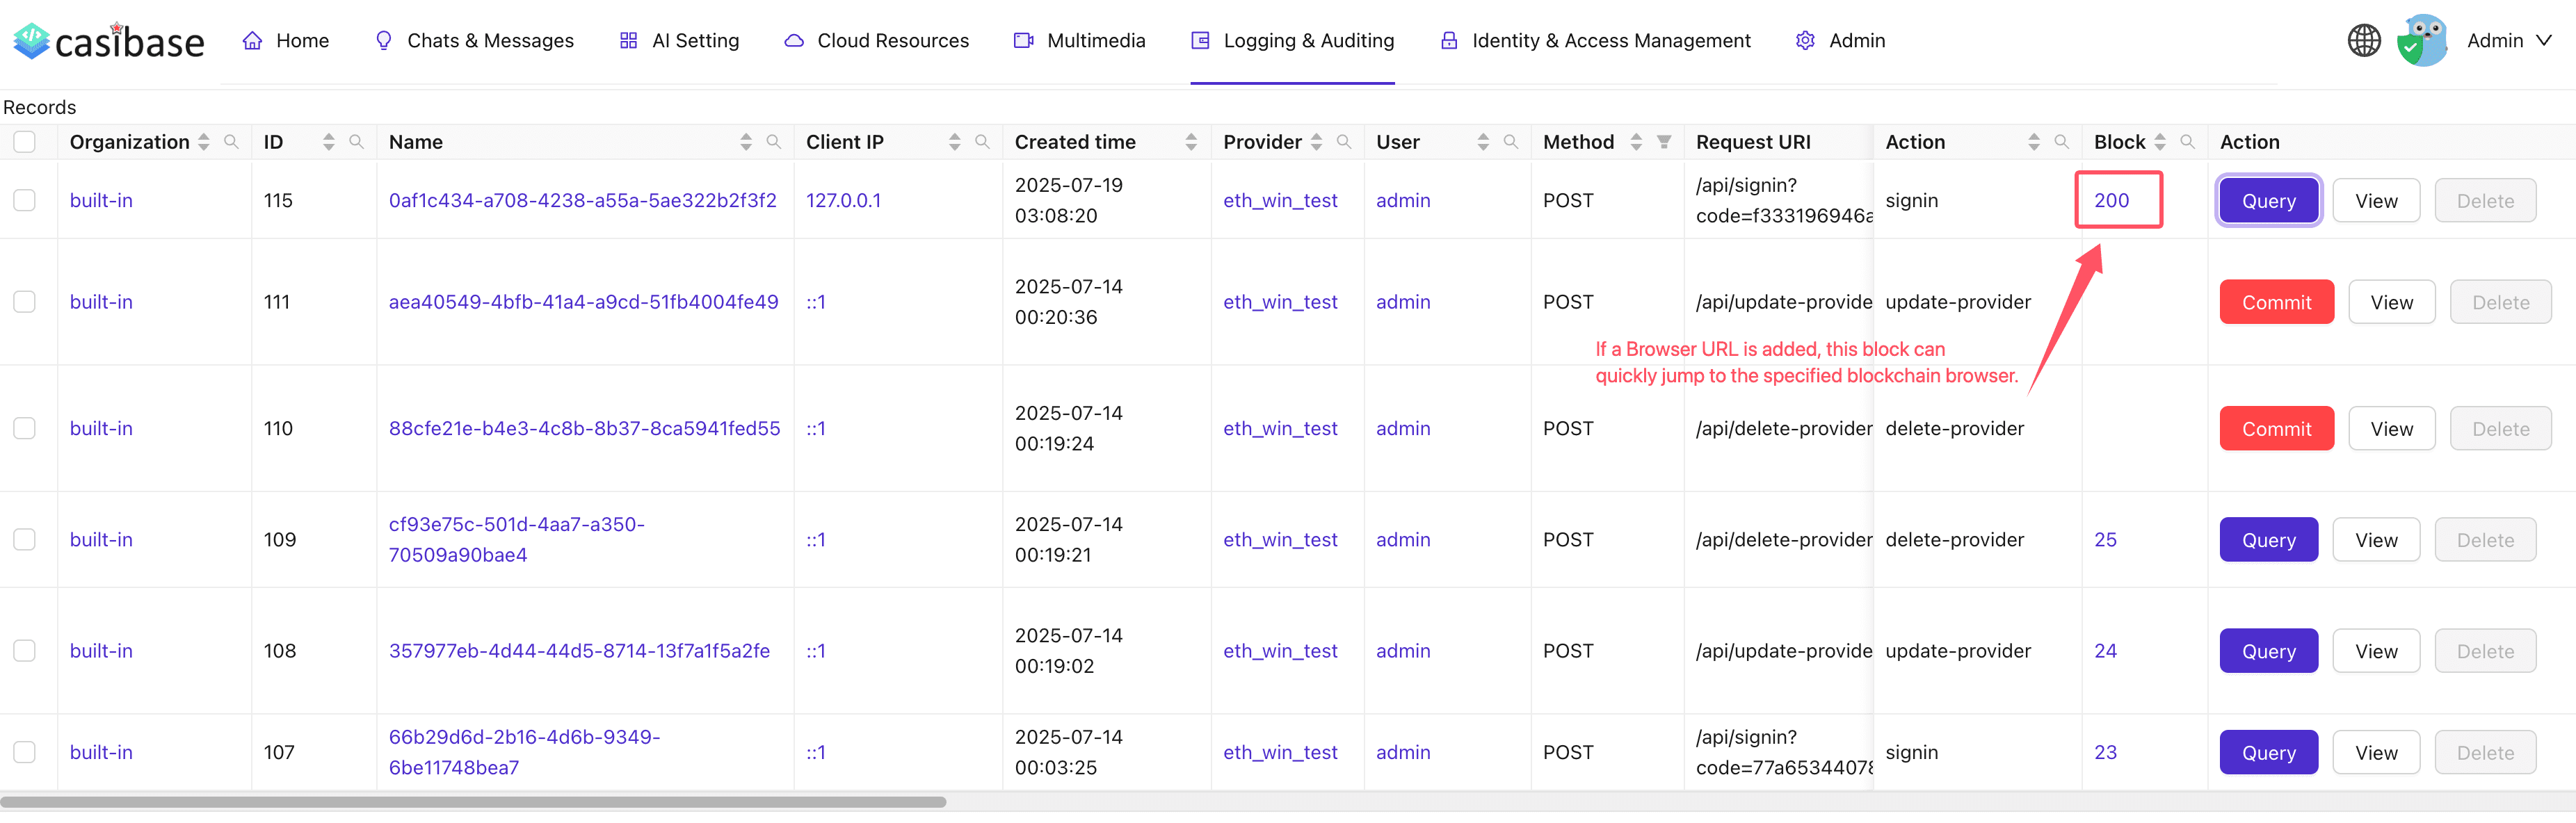This screenshot has width=2576, height=823.
Task: Click the Client IP search icon
Action: pos(982,142)
